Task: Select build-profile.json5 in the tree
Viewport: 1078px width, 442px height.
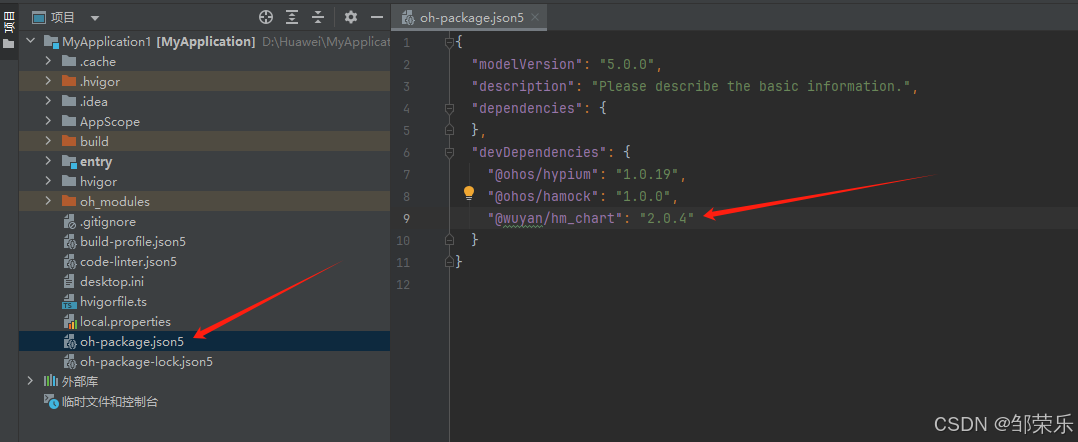Action: click(133, 242)
